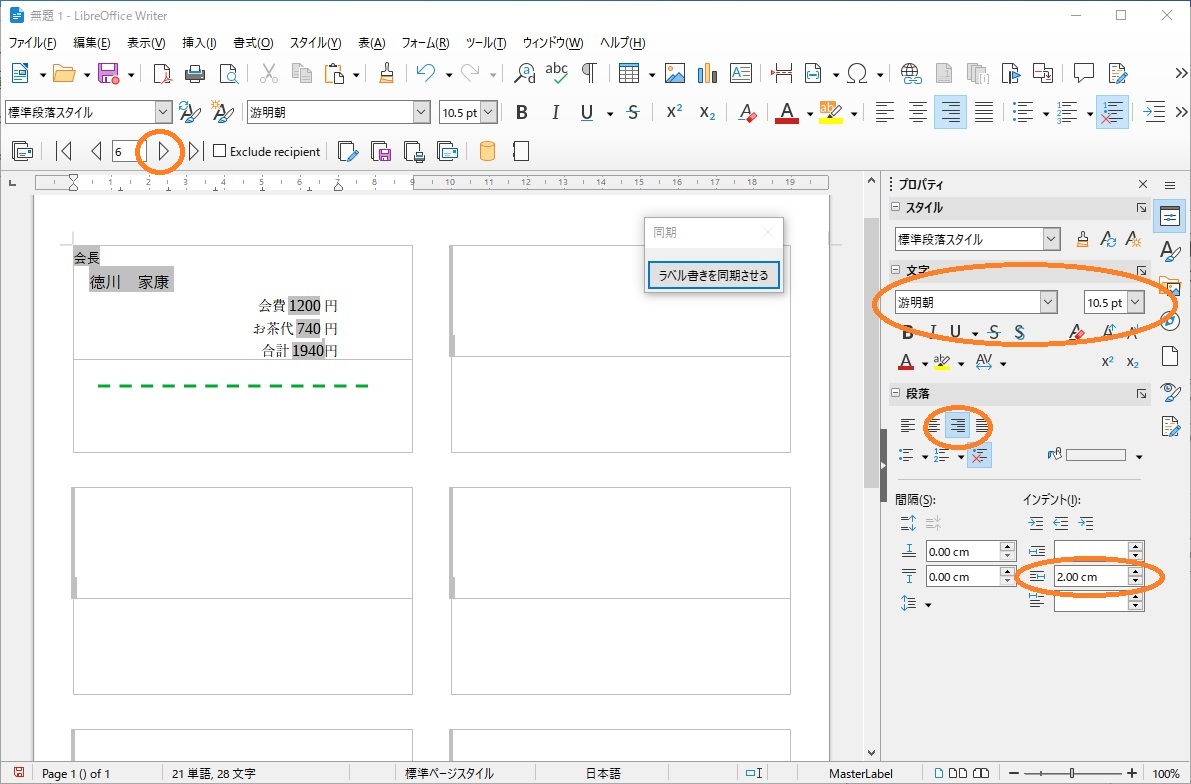Toggle Align Left in sidebar paragraph section
The width and height of the screenshot is (1191, 784).
(x=908, y=426)
